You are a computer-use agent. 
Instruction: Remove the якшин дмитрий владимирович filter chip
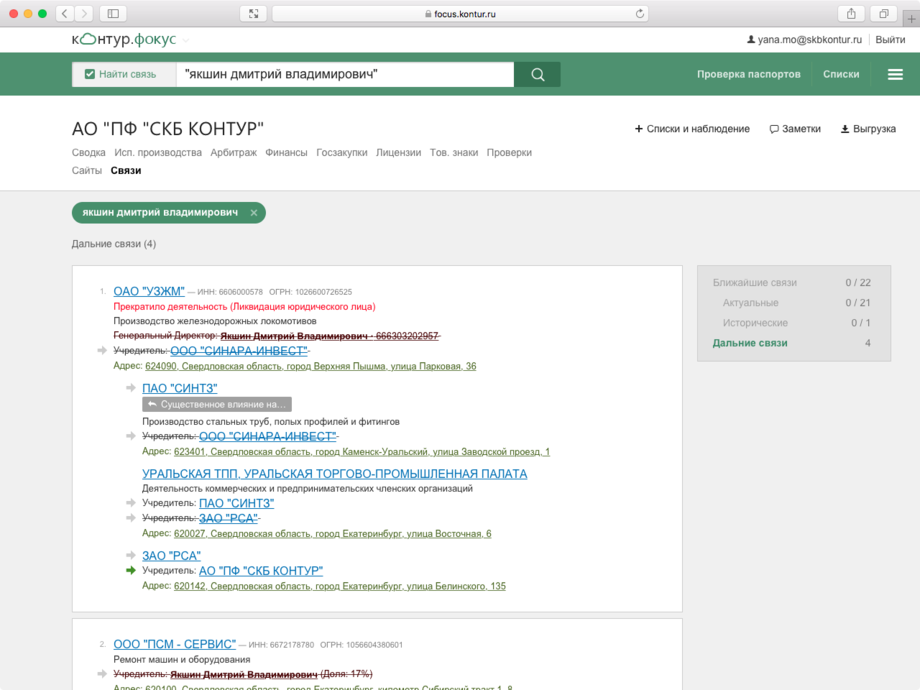(254, 213)
